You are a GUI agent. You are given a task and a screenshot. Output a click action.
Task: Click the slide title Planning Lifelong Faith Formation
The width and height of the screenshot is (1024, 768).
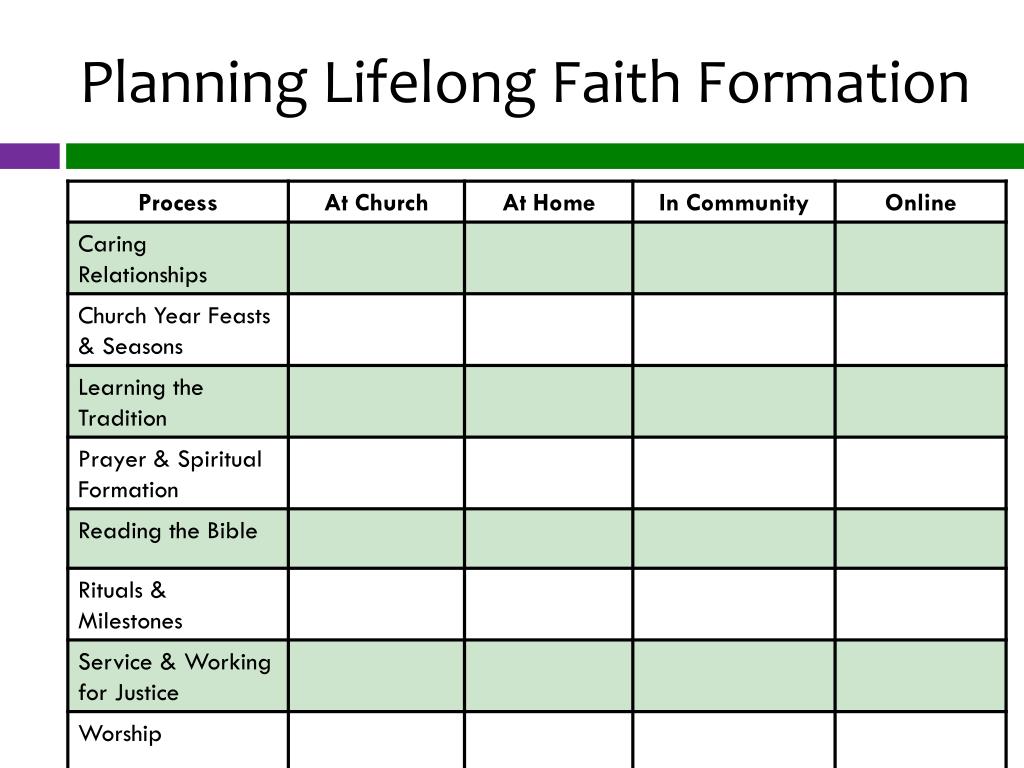click(x=524, y=84)
